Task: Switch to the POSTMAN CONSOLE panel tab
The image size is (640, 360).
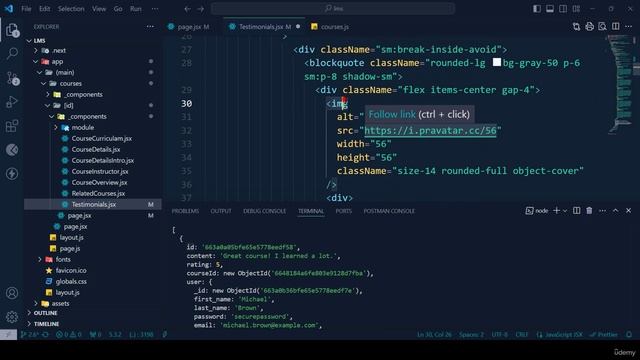Action: 389,211
